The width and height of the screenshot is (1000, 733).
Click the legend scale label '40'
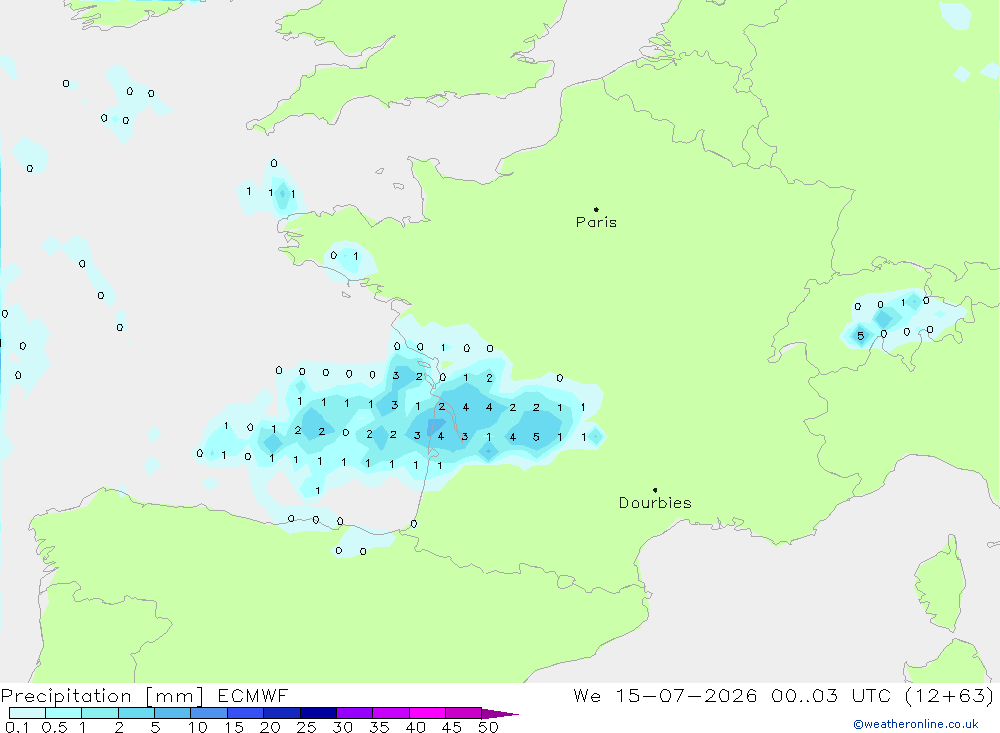click(415, 727)
